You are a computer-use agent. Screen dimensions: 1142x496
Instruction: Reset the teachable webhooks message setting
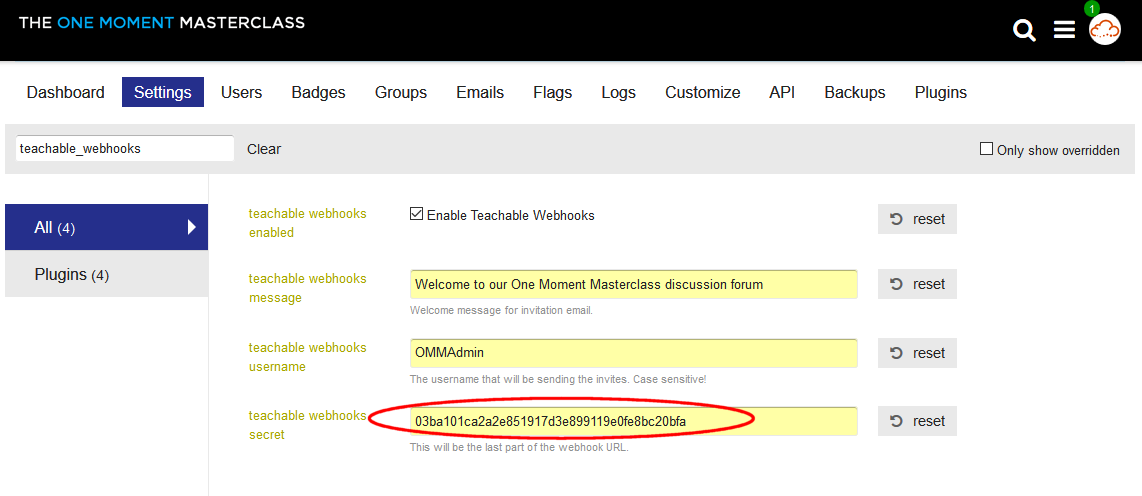tap(917, 284)
